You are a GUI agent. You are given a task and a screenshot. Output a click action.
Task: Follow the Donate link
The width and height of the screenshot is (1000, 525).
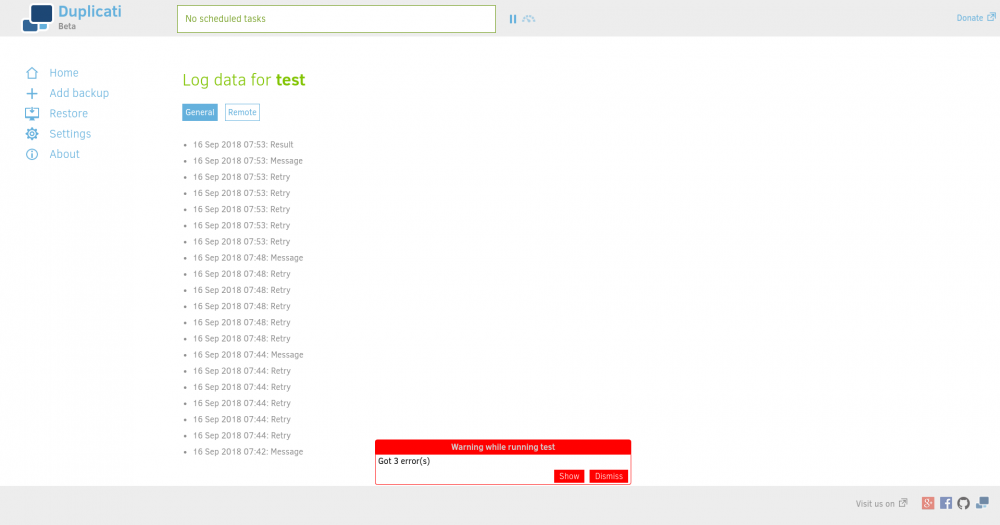pos(969,18)
